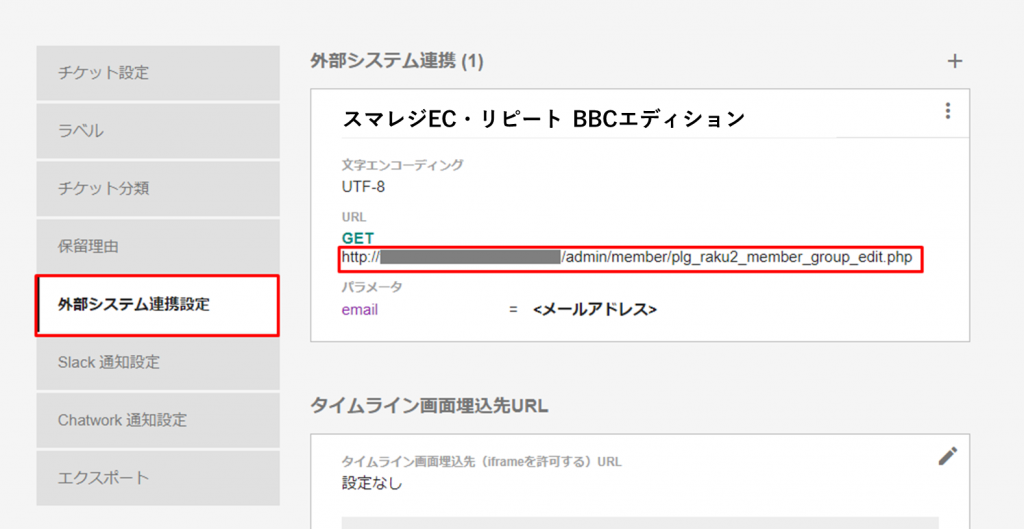
Task: Click the <メールアドレス> parameter value
Action: pyautogui.click(x=594, y=310)
